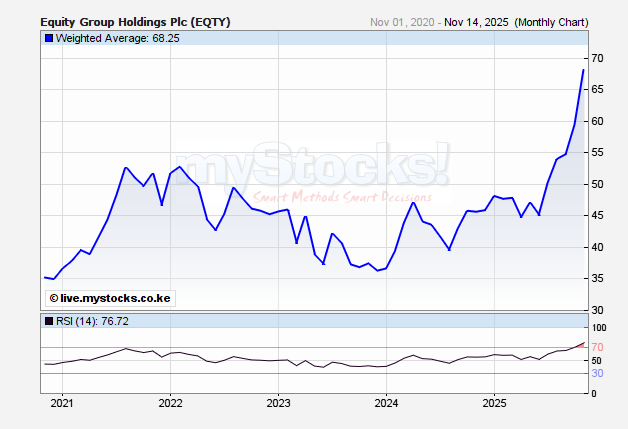Click the blue Weighted Average legend square
The height and width of the screenshot is (429, 628).
pos(48,38)
